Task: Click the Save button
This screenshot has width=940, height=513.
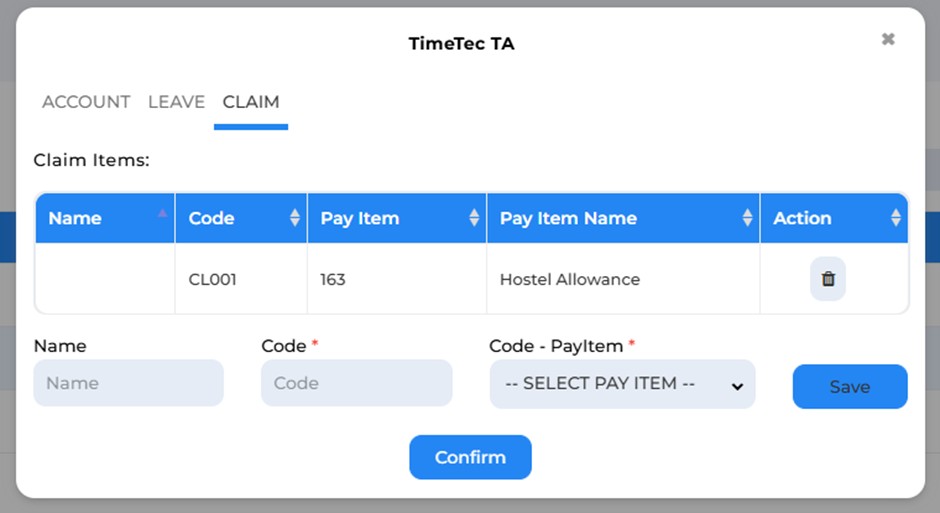Action: click(850, 387)
